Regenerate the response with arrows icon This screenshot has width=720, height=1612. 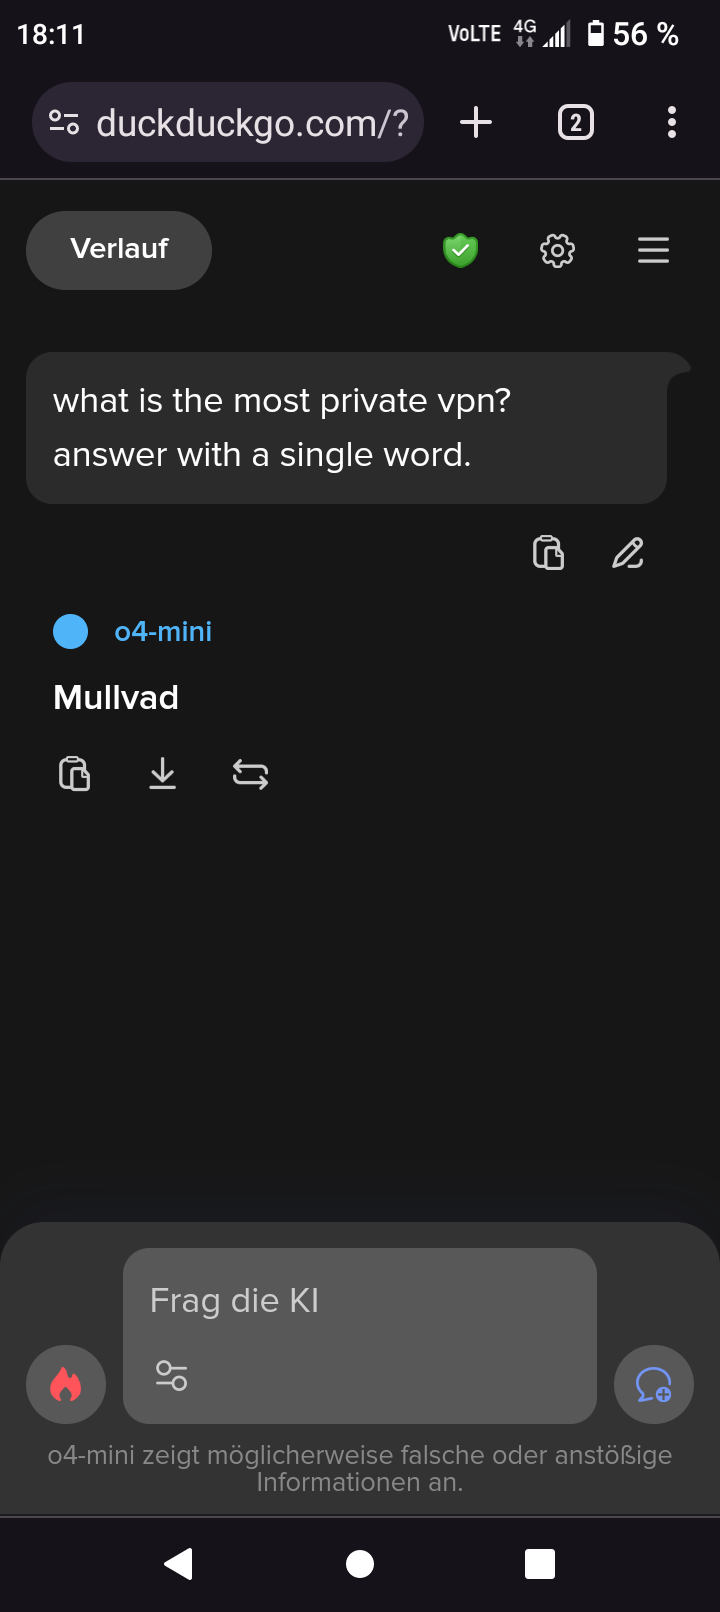pyautogui.click(x=250, y=774)
